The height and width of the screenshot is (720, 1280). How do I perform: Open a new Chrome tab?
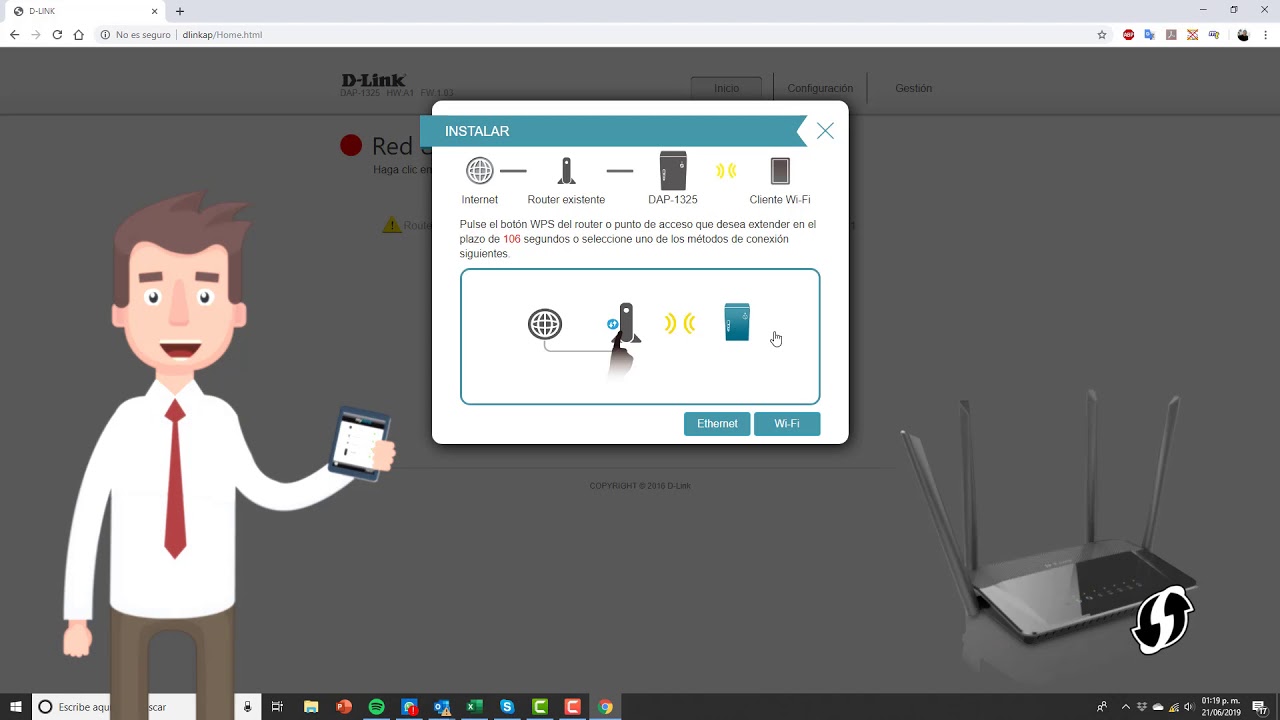coord(180,11)
